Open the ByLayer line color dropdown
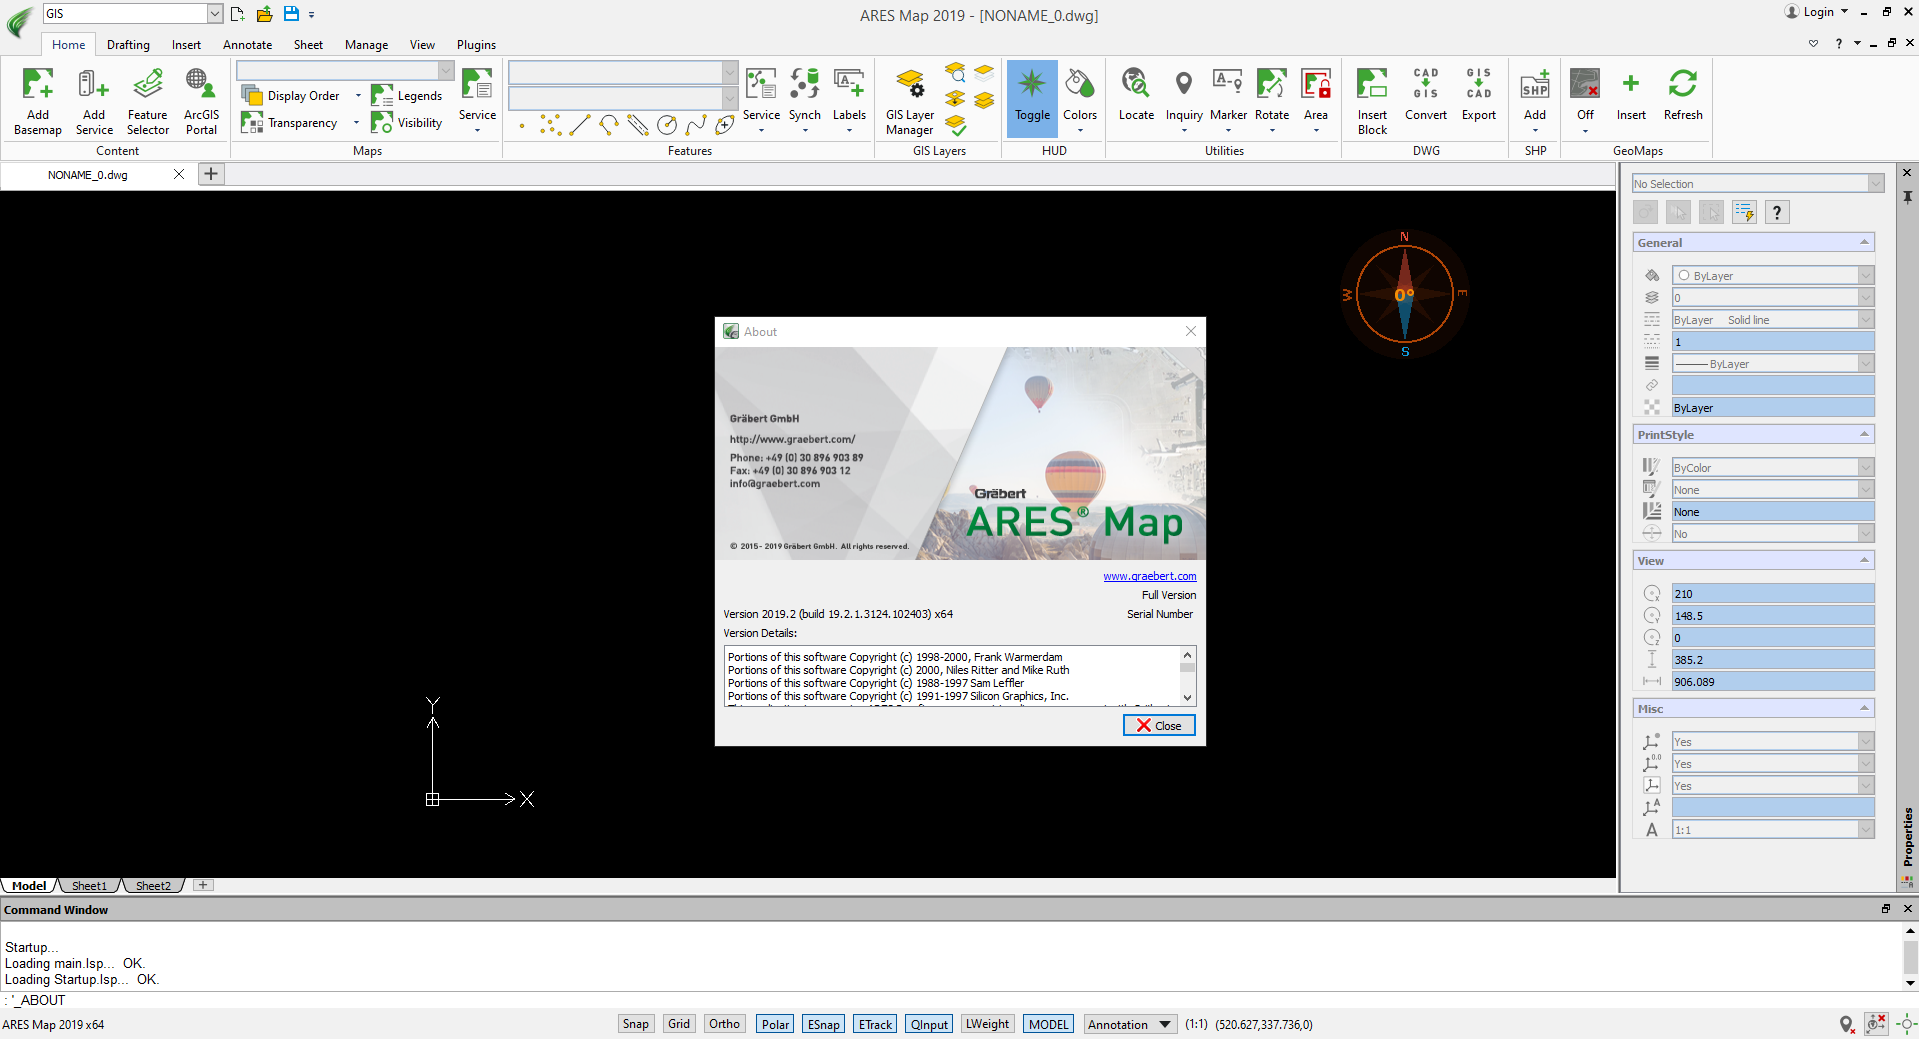This screenshot has height=1039, width=1919. tap(1865, 276)
